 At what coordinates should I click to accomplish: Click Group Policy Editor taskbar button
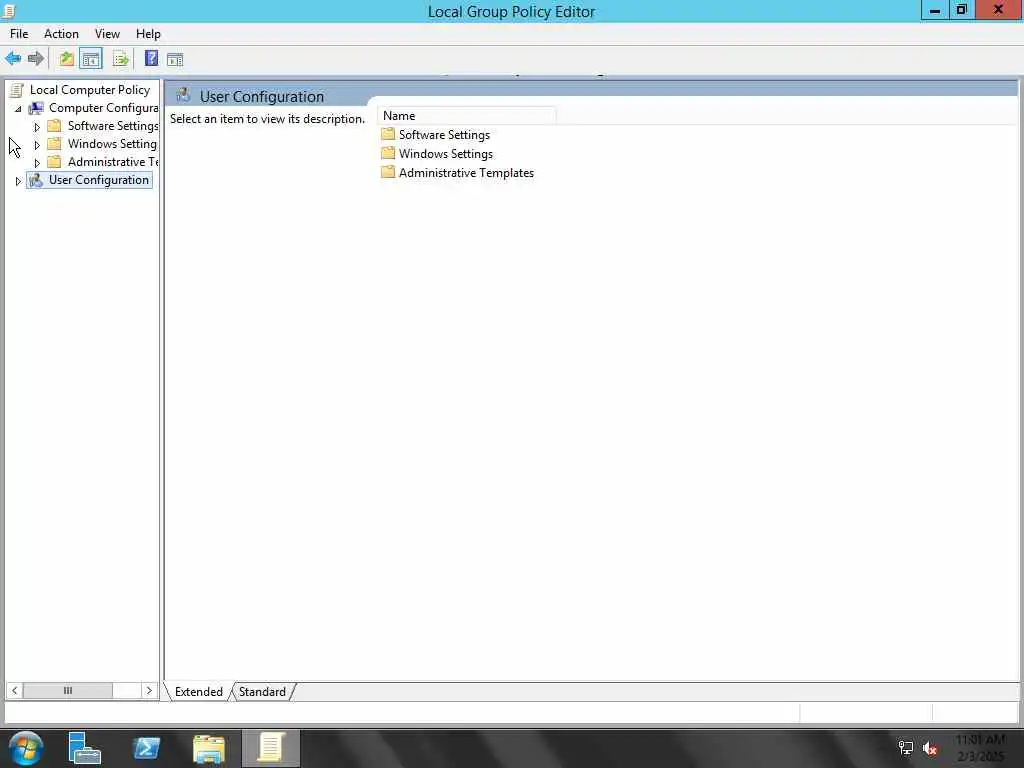(x=271, y=748)
